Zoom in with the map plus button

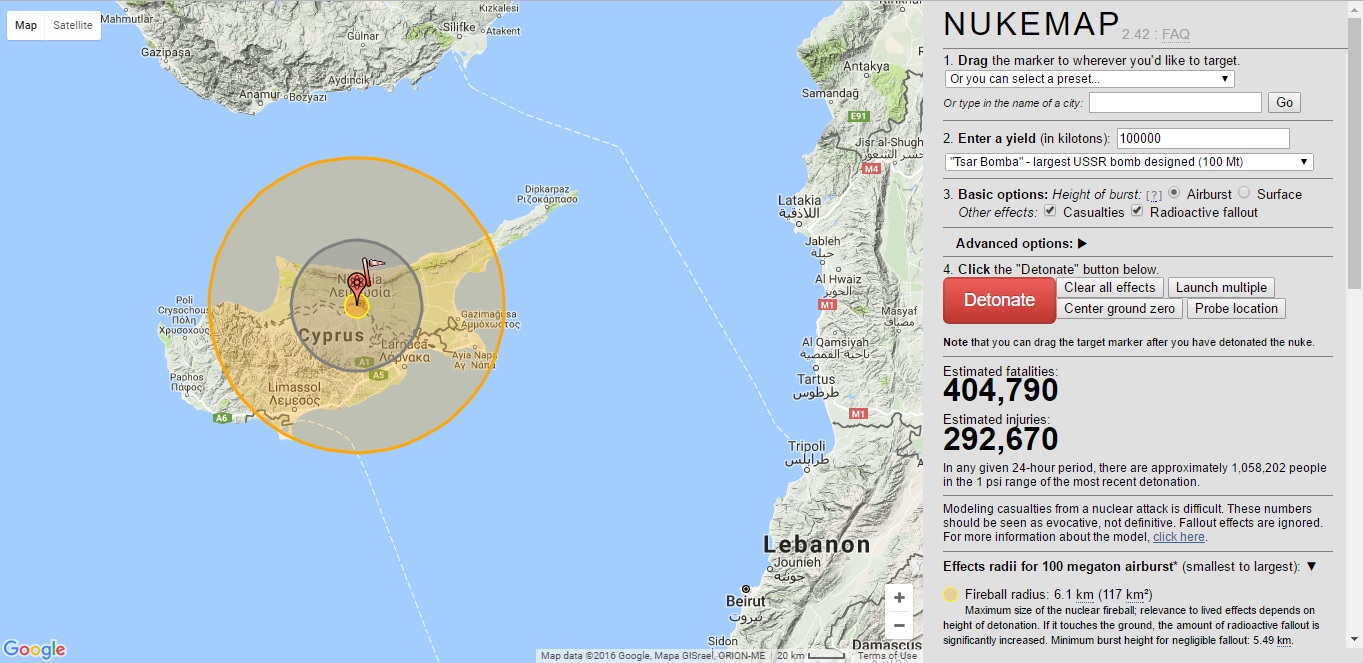point(899,598)
